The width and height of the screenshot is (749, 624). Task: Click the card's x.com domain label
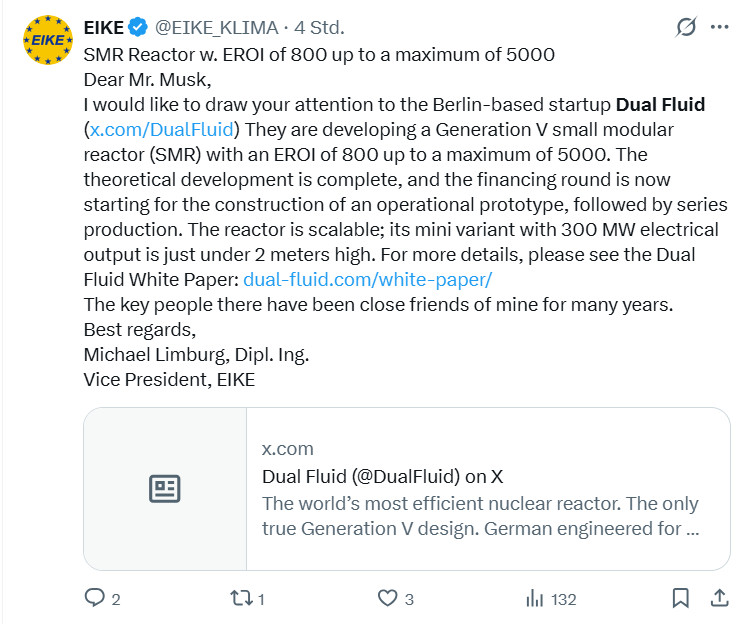(x=288, y=449)
